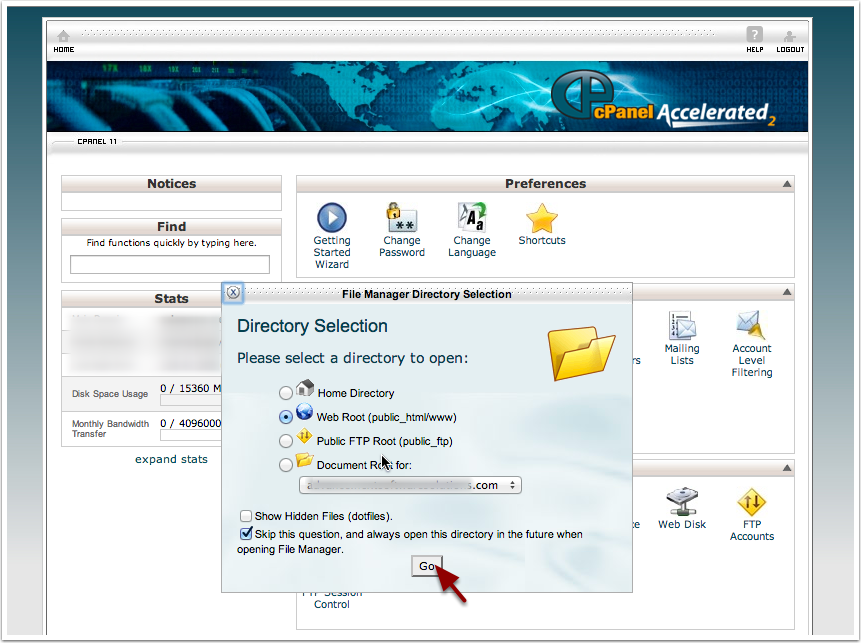The image size is (861, 643).
Task: Click the Find functions search field
Action: pyautogui.click(x=170, y=265)
